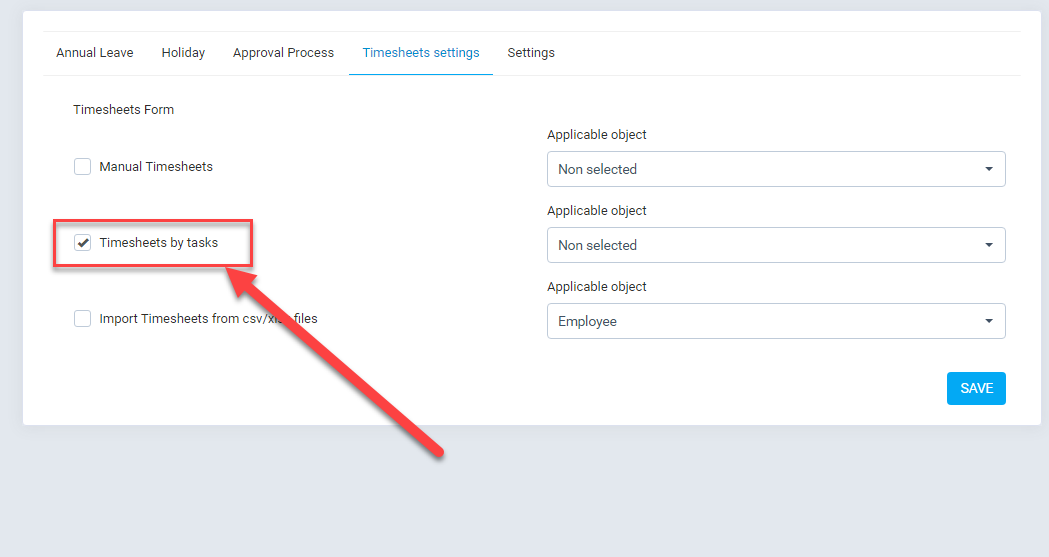Click the Timesheets Form heading
Screen dimensions: 1049x557
124,110
